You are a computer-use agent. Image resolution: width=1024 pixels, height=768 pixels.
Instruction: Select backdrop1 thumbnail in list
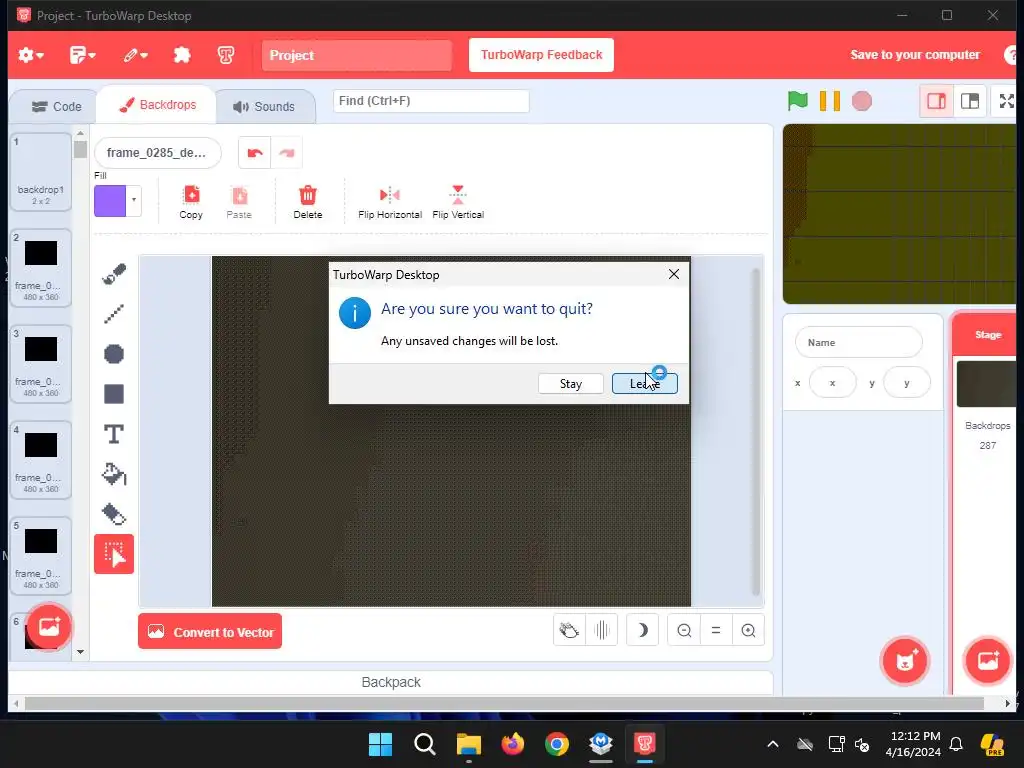click(40, 172)
